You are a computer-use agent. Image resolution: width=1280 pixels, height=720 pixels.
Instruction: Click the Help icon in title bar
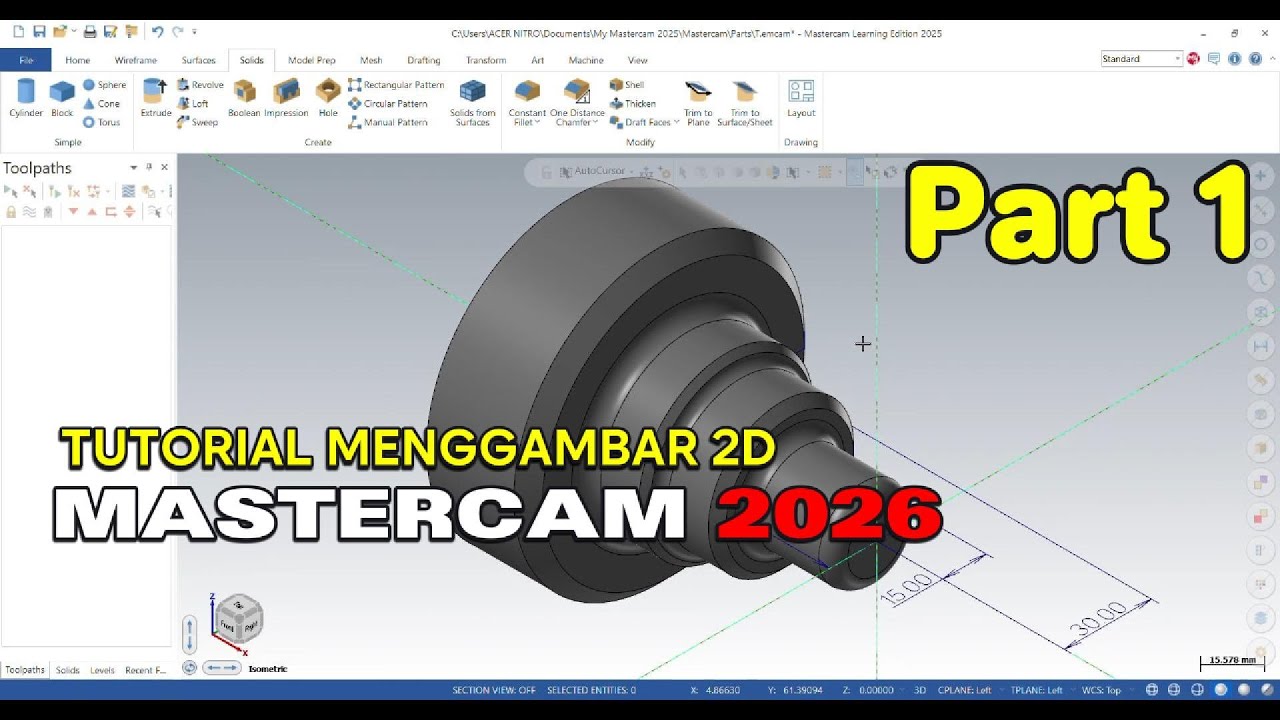(x=1255, y=59)
